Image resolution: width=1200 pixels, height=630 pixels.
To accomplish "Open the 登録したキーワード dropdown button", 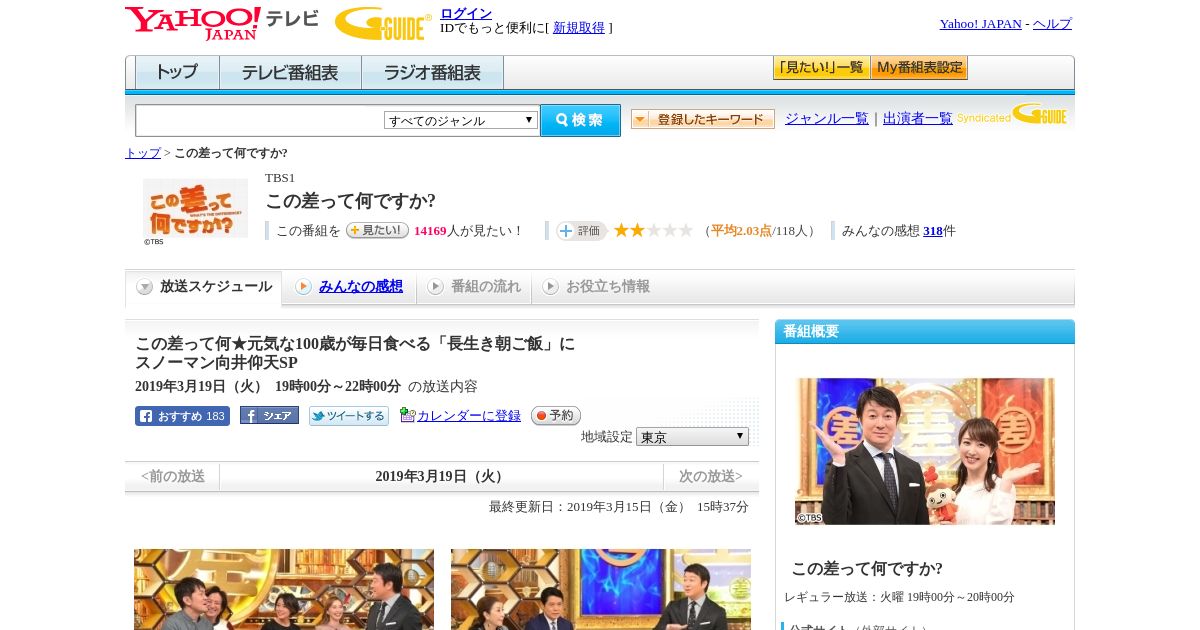I will 703,119.
